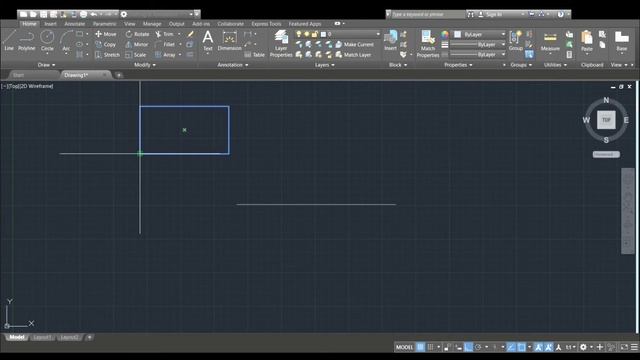Screen dimensions: 640x360
Task: Toggle object snap in status bar
Action: tap(522, 347)
